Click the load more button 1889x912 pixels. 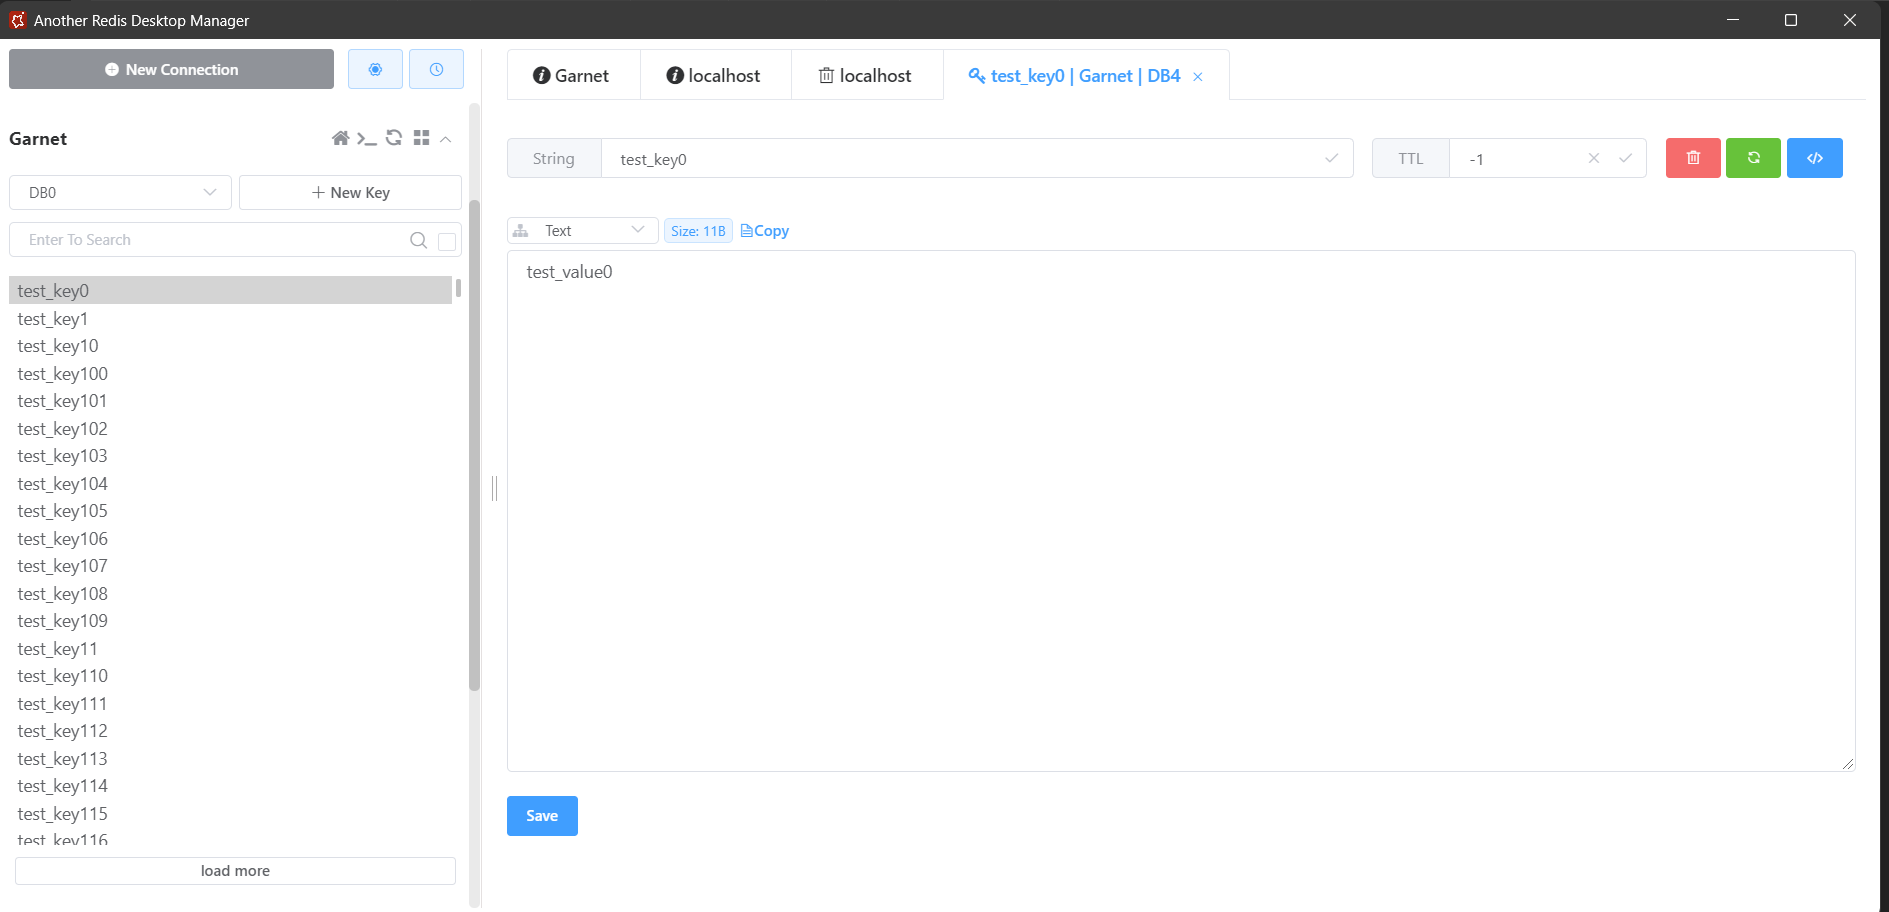tap(235, 871)
